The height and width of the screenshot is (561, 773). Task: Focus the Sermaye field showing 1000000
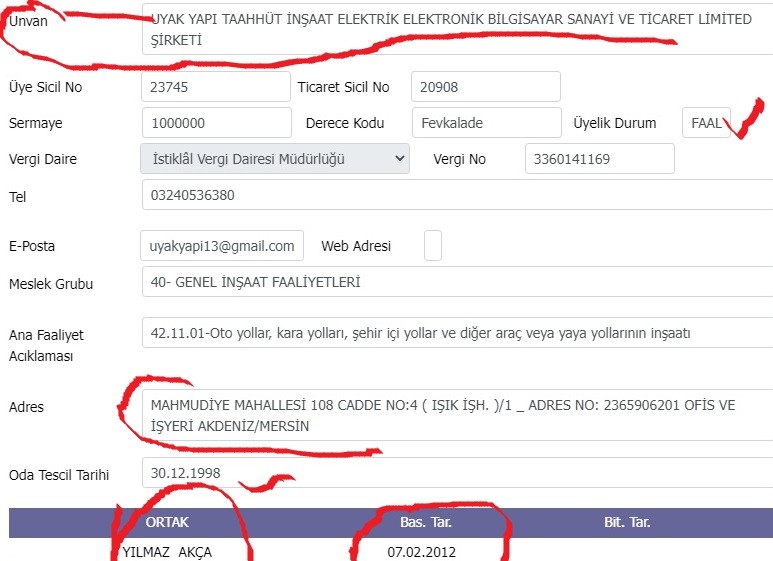(x=217, y=123)
